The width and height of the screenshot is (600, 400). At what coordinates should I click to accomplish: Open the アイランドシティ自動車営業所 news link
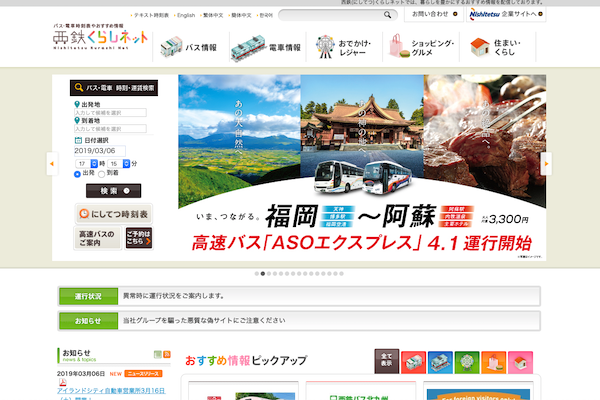coord(111,391)
